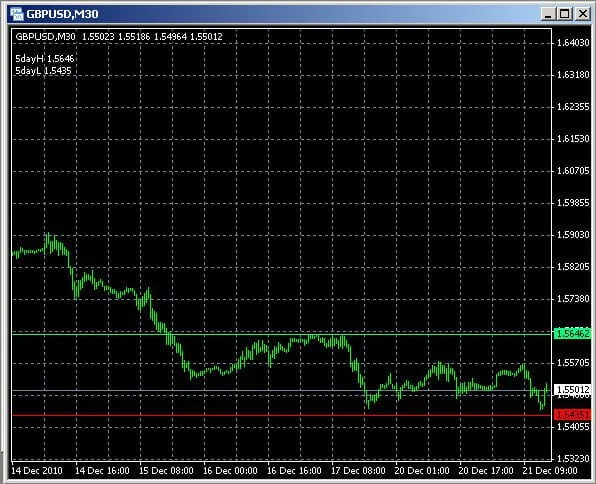This screenshot has height=484, width=596.
Task: Close the GBPUSD,M30 chart window
Action: tap(583, 14)
